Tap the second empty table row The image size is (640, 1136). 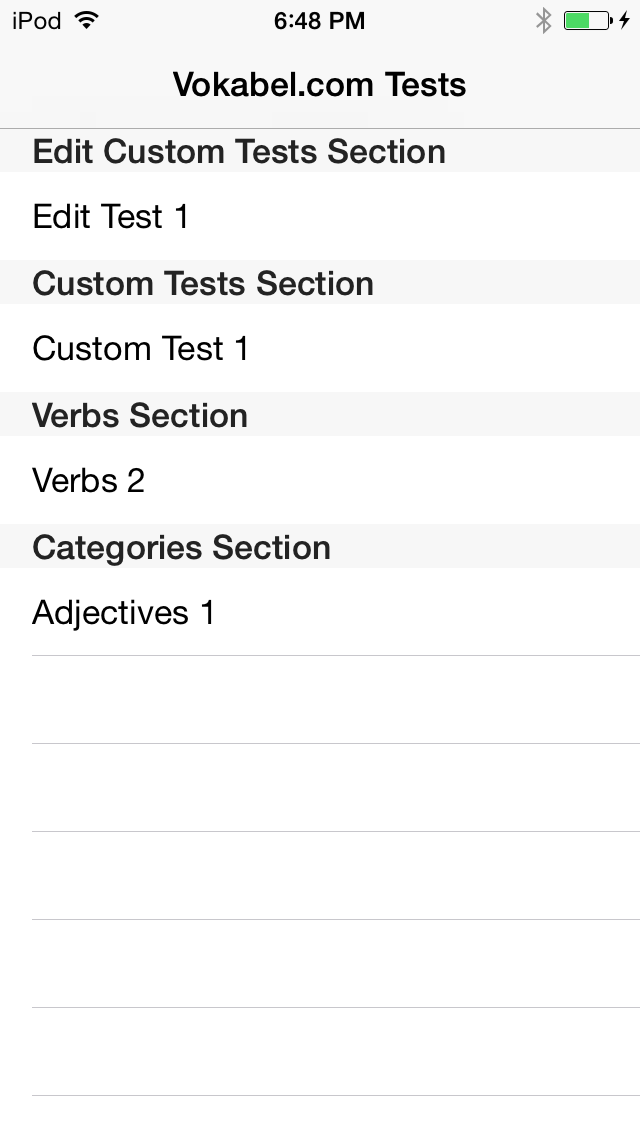[x=320, y=788]
